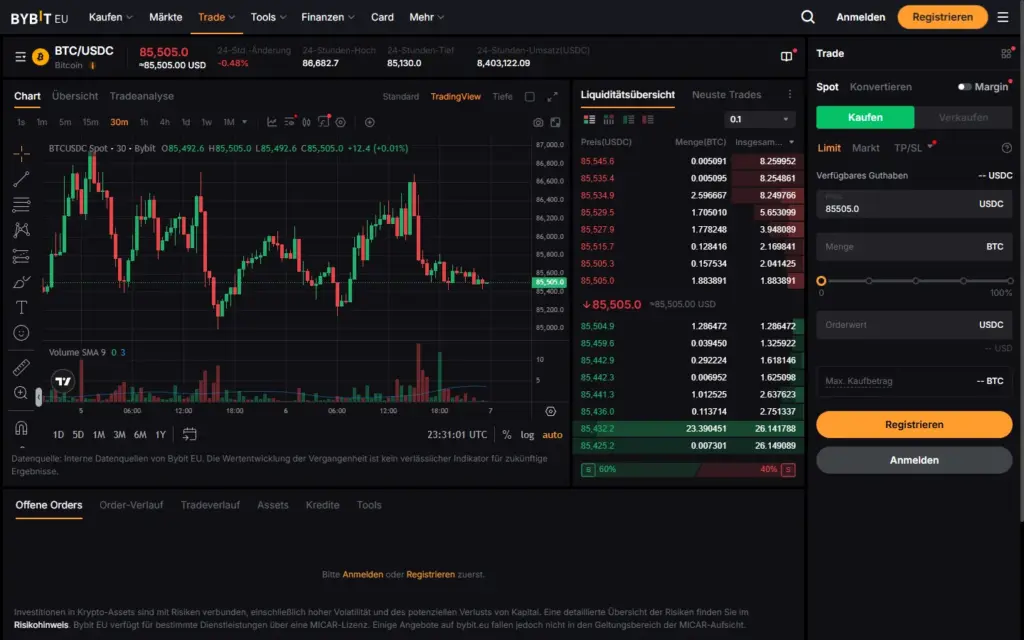The width and height of the screenshot is (1024, 640).
Task: Click the Bitcoin coin logo
Action: click(40, 57)
